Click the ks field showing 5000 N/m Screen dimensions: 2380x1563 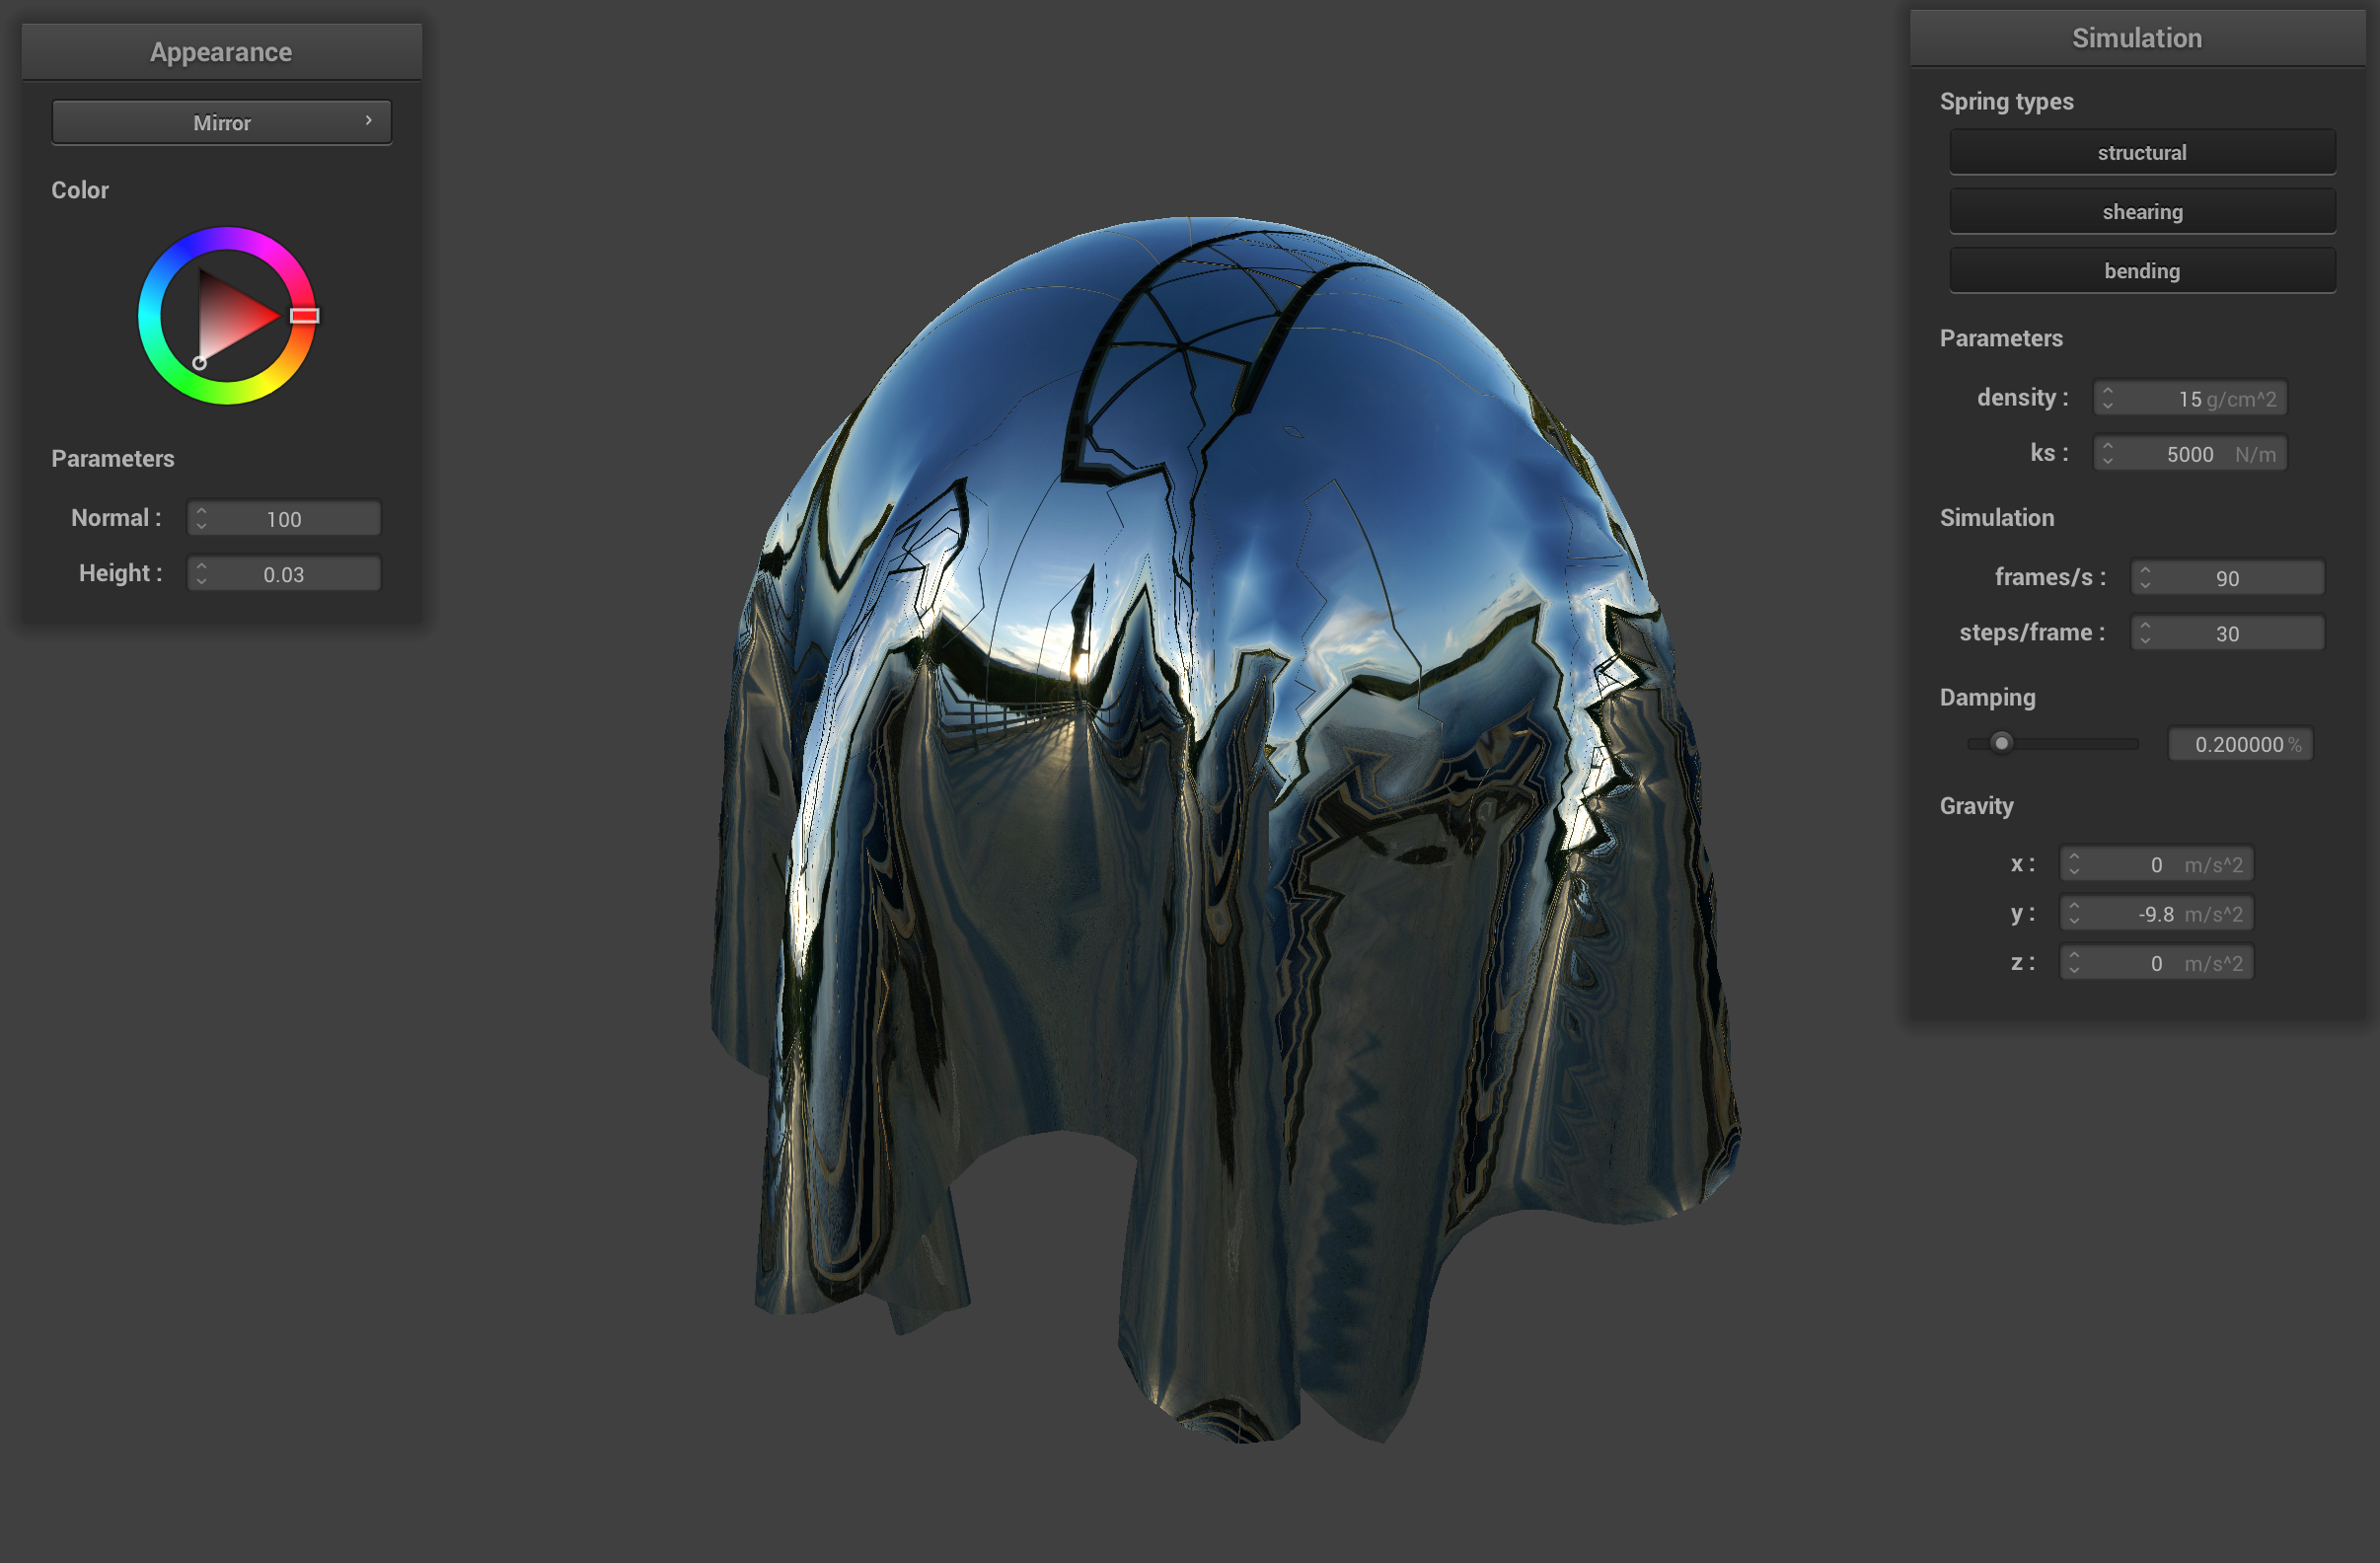(2189, 453)
